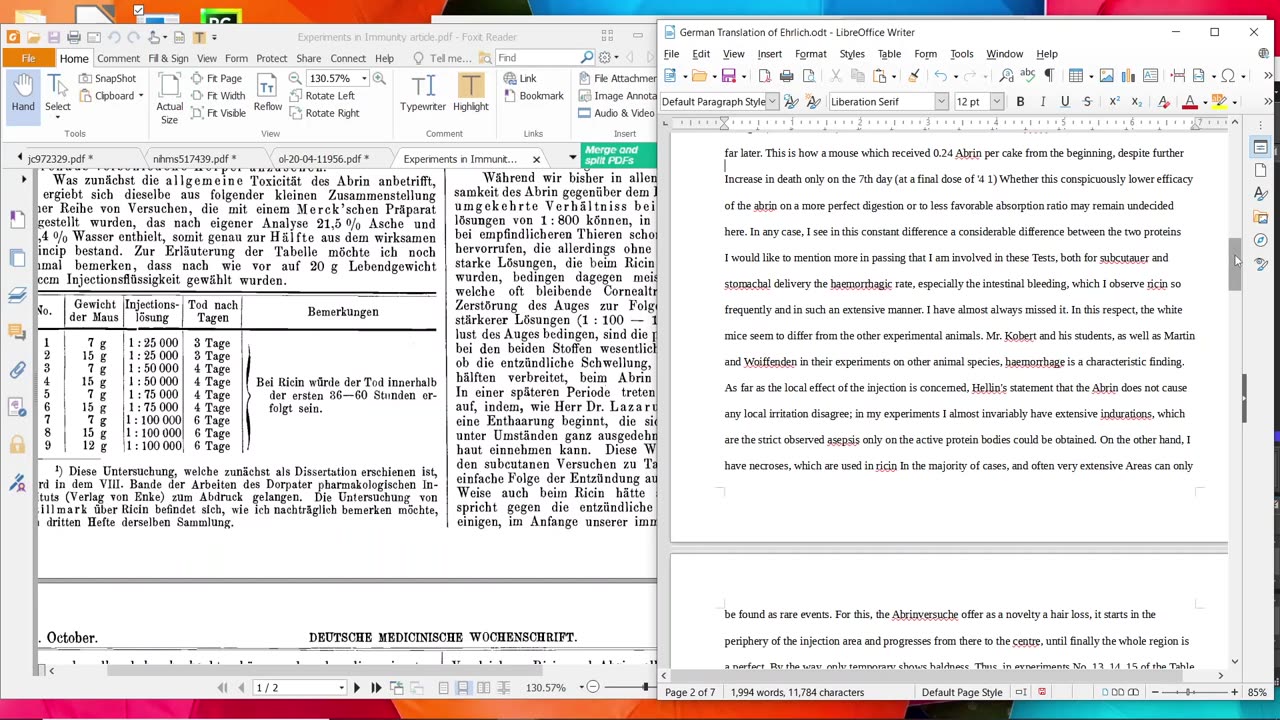
Task: Toggle formatting marks (pilcrow) in Writer
Action: tap(1048, 76)
